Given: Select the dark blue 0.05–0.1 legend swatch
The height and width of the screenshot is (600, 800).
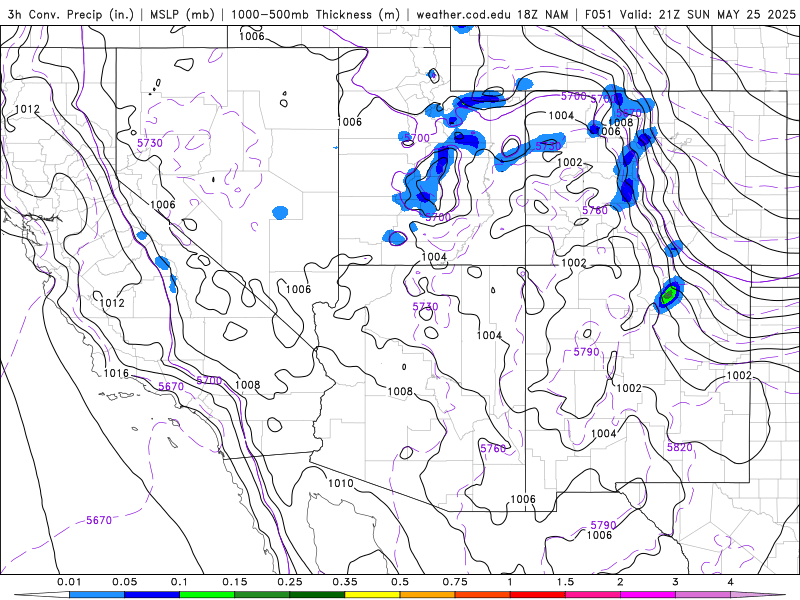Looking at the screenshot, I should click(x=152, y=595).
